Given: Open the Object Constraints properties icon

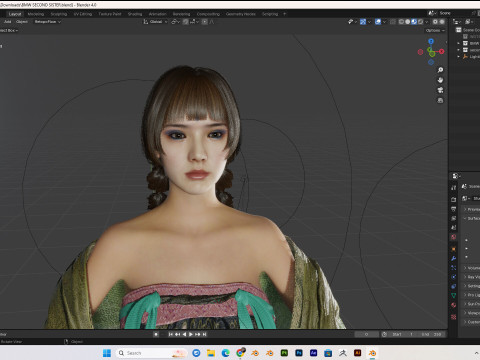Looking at the screenshot, I should pyautogui.click(x=454, y=286).
